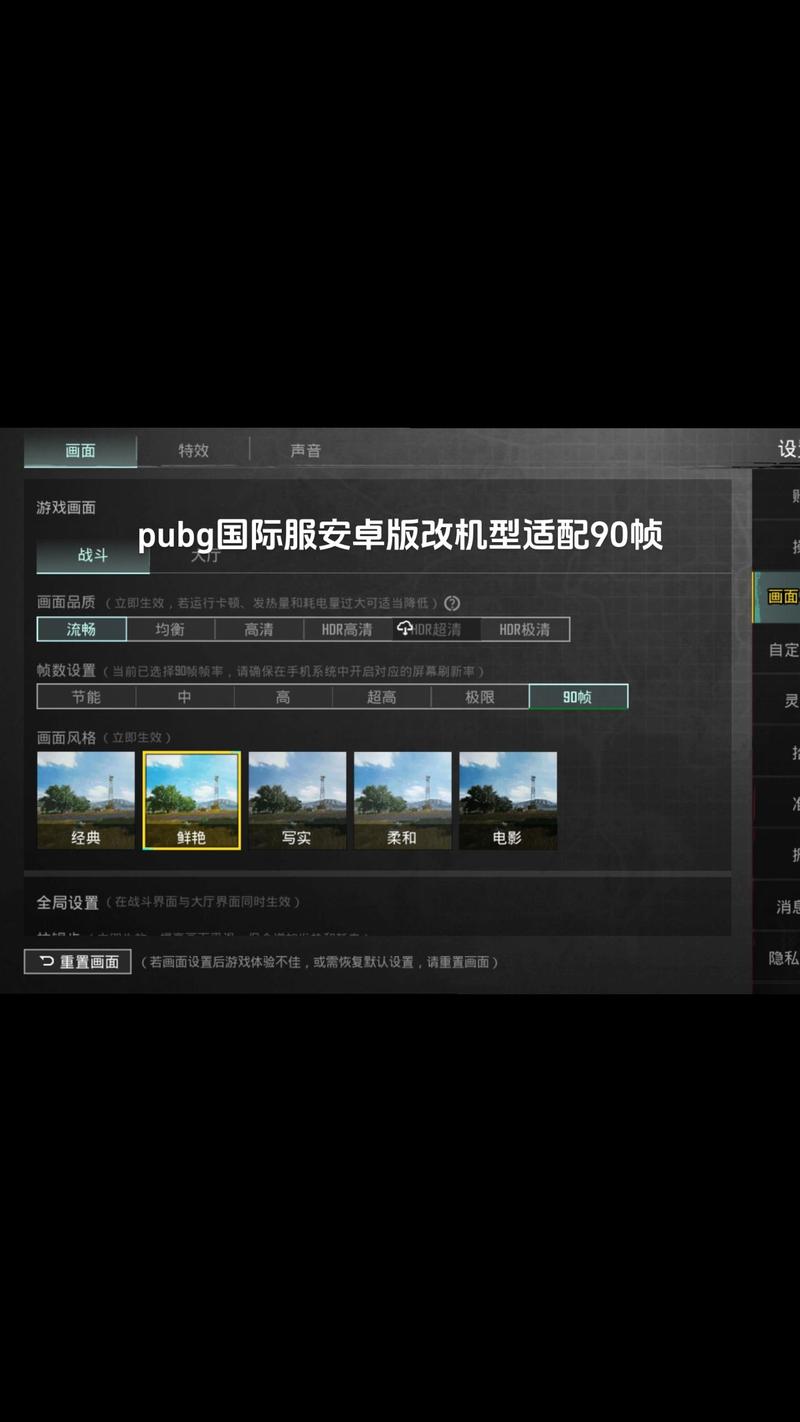Choose the HDR极清 quality option
800x1422 pixels.
pyautogui.click(x=525, y=629)
